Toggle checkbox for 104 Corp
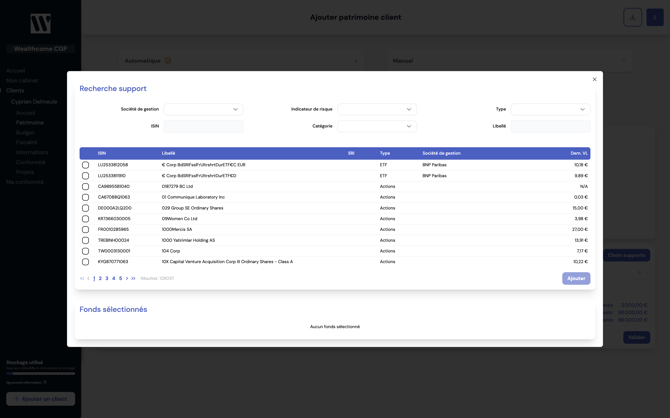 click(x=85, y=251)
